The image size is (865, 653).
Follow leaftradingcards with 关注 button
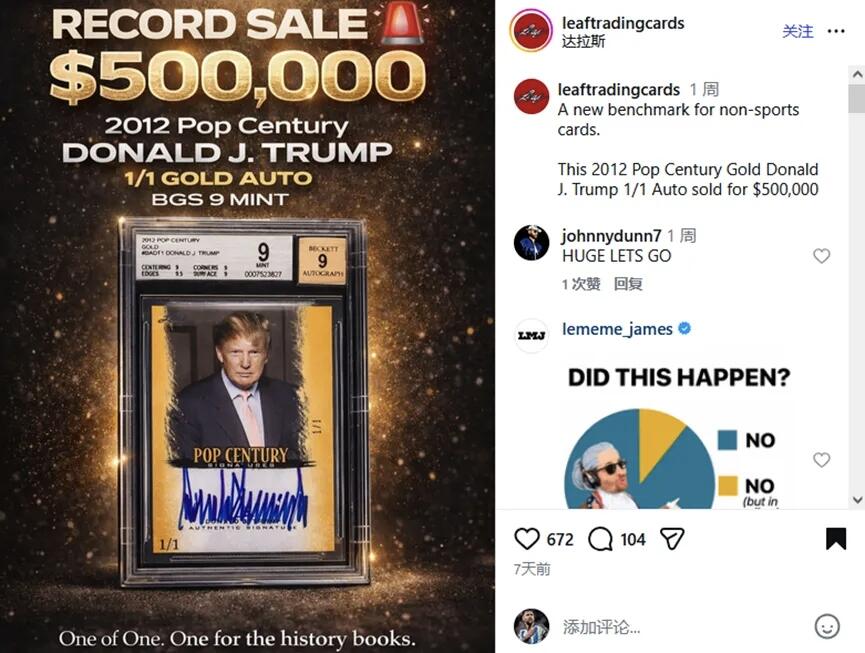pyautogui.click(x=798, y=31)
